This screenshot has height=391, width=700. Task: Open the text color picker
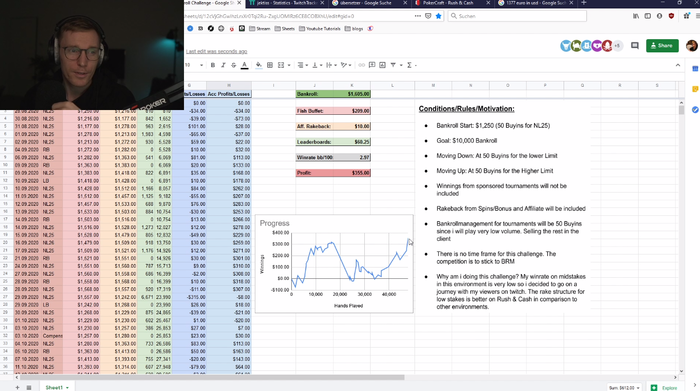pos(244,65)
